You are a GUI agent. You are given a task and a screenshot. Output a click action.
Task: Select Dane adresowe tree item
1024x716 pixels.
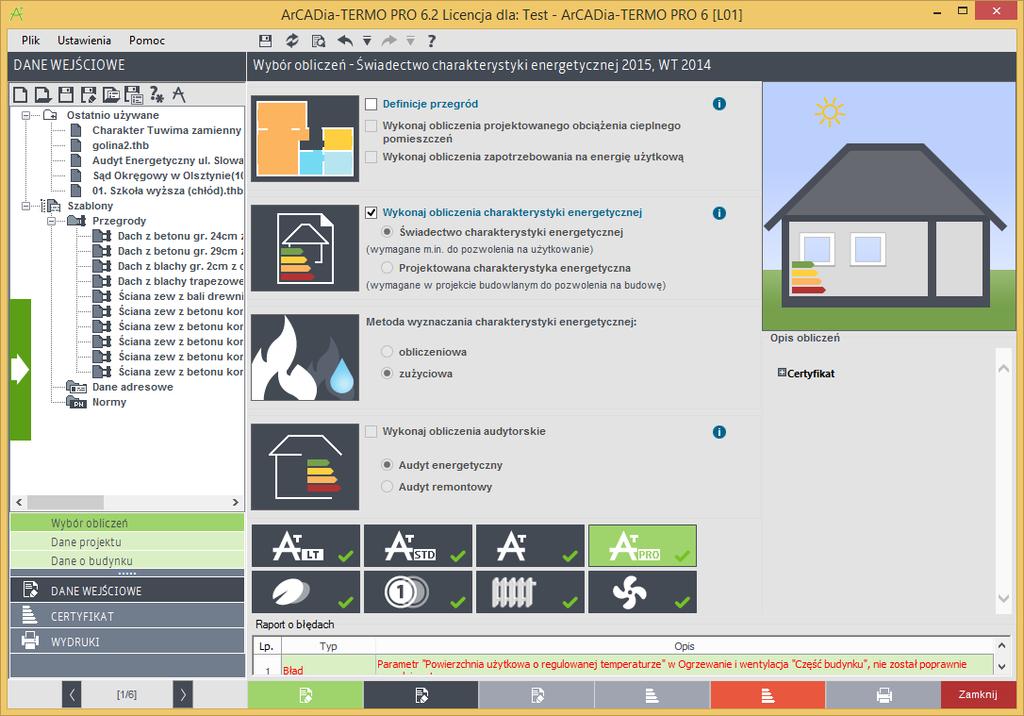[133, 387]
